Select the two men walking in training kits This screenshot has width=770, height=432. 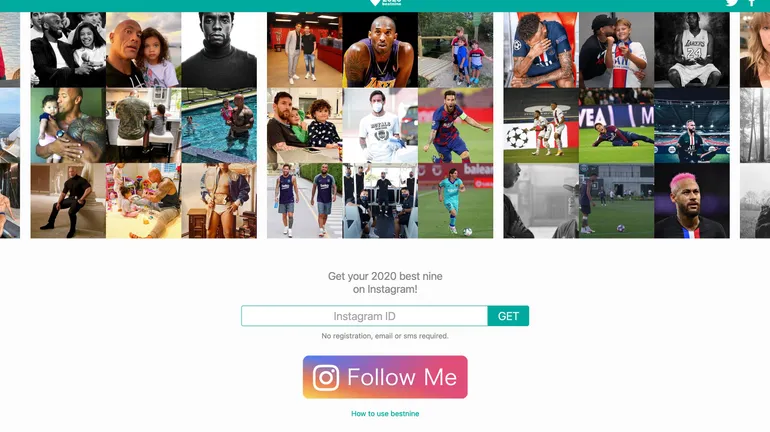pos(304,201)
